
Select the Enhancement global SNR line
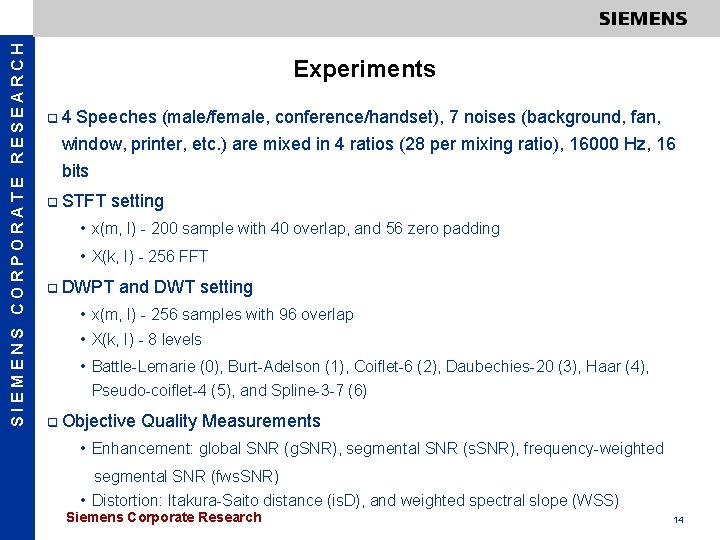(377, 448)
